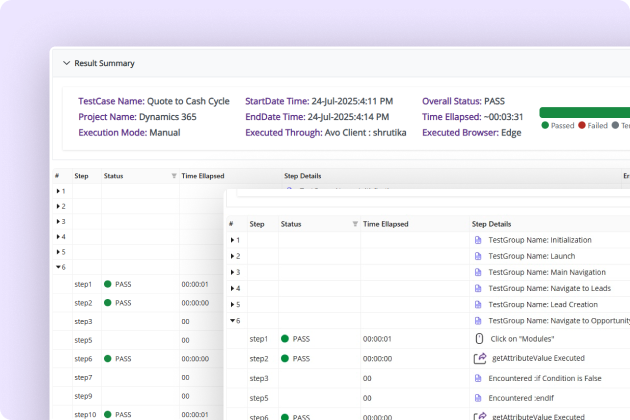The width and height of the screenshot is (630, 420).
Task: Click the getAttributeValue Executed share icon
Action: (x=479, y=358)
